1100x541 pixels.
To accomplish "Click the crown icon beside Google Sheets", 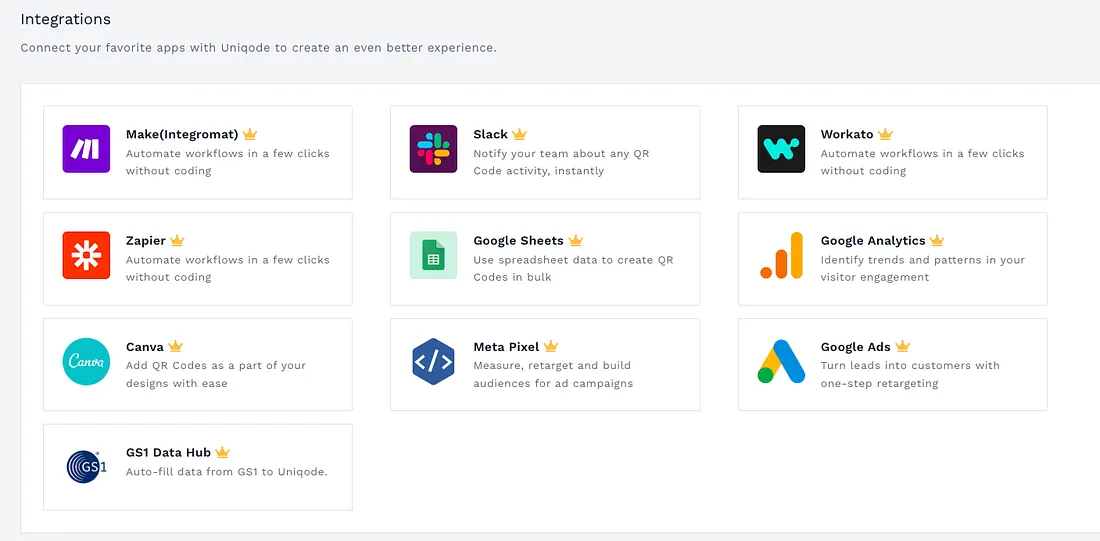I will pos(576,241).
